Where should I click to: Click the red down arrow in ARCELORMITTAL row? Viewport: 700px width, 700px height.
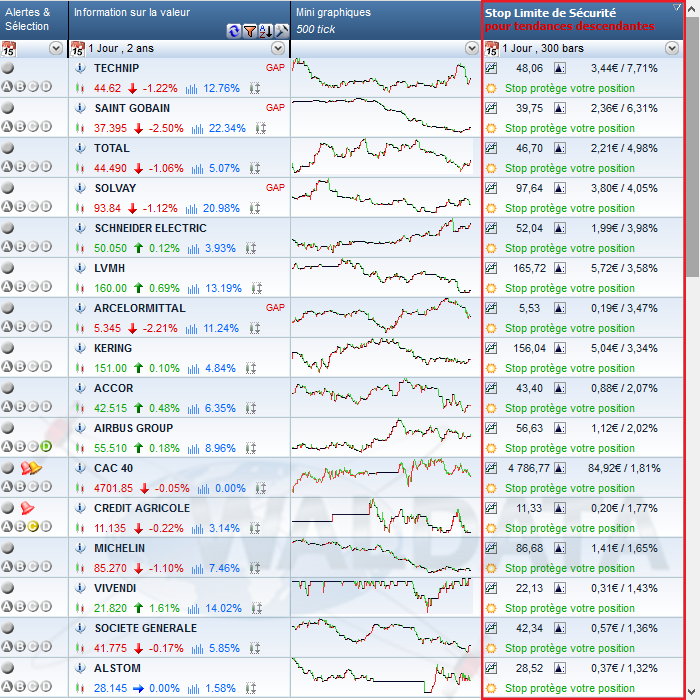(132, 329)
